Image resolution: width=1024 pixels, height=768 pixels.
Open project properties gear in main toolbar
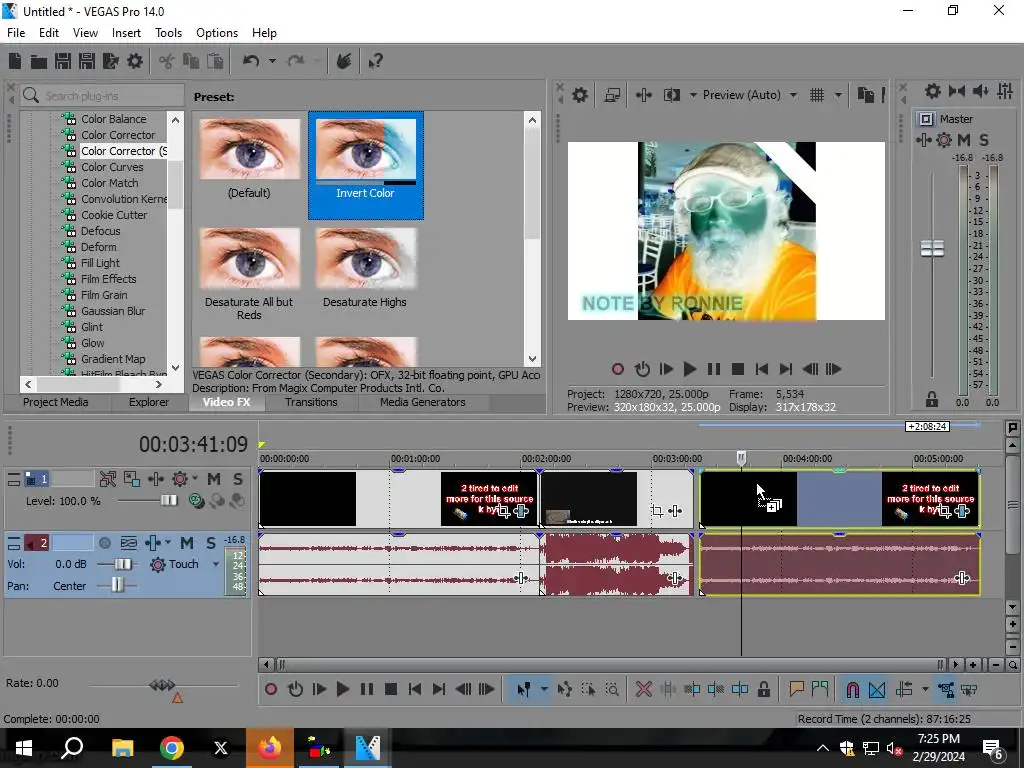pyautogui.click(x=135, y=61)
